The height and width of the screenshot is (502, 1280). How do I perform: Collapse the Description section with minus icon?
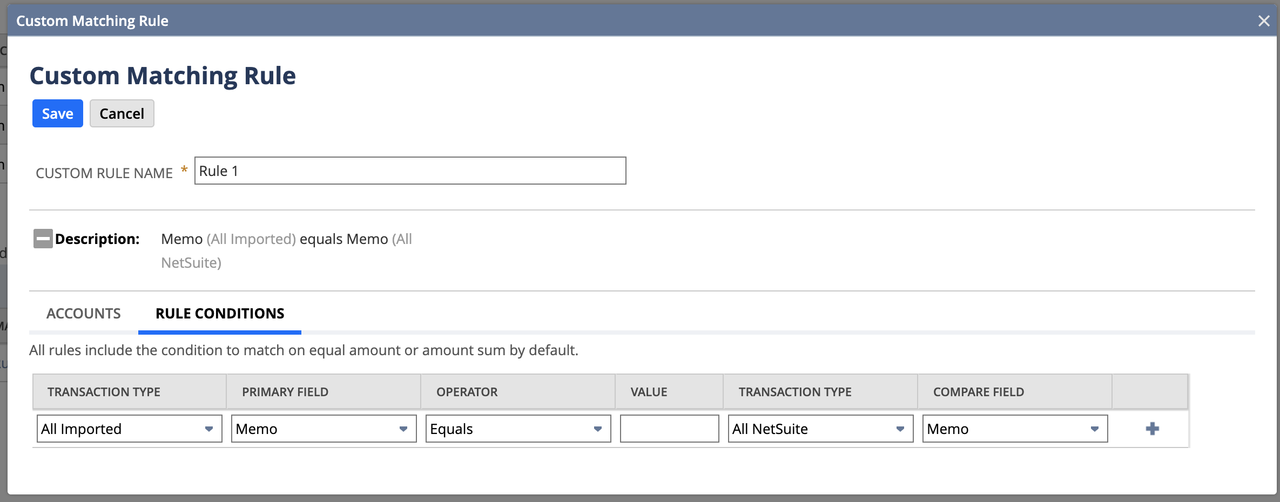(x=42, y=239)
